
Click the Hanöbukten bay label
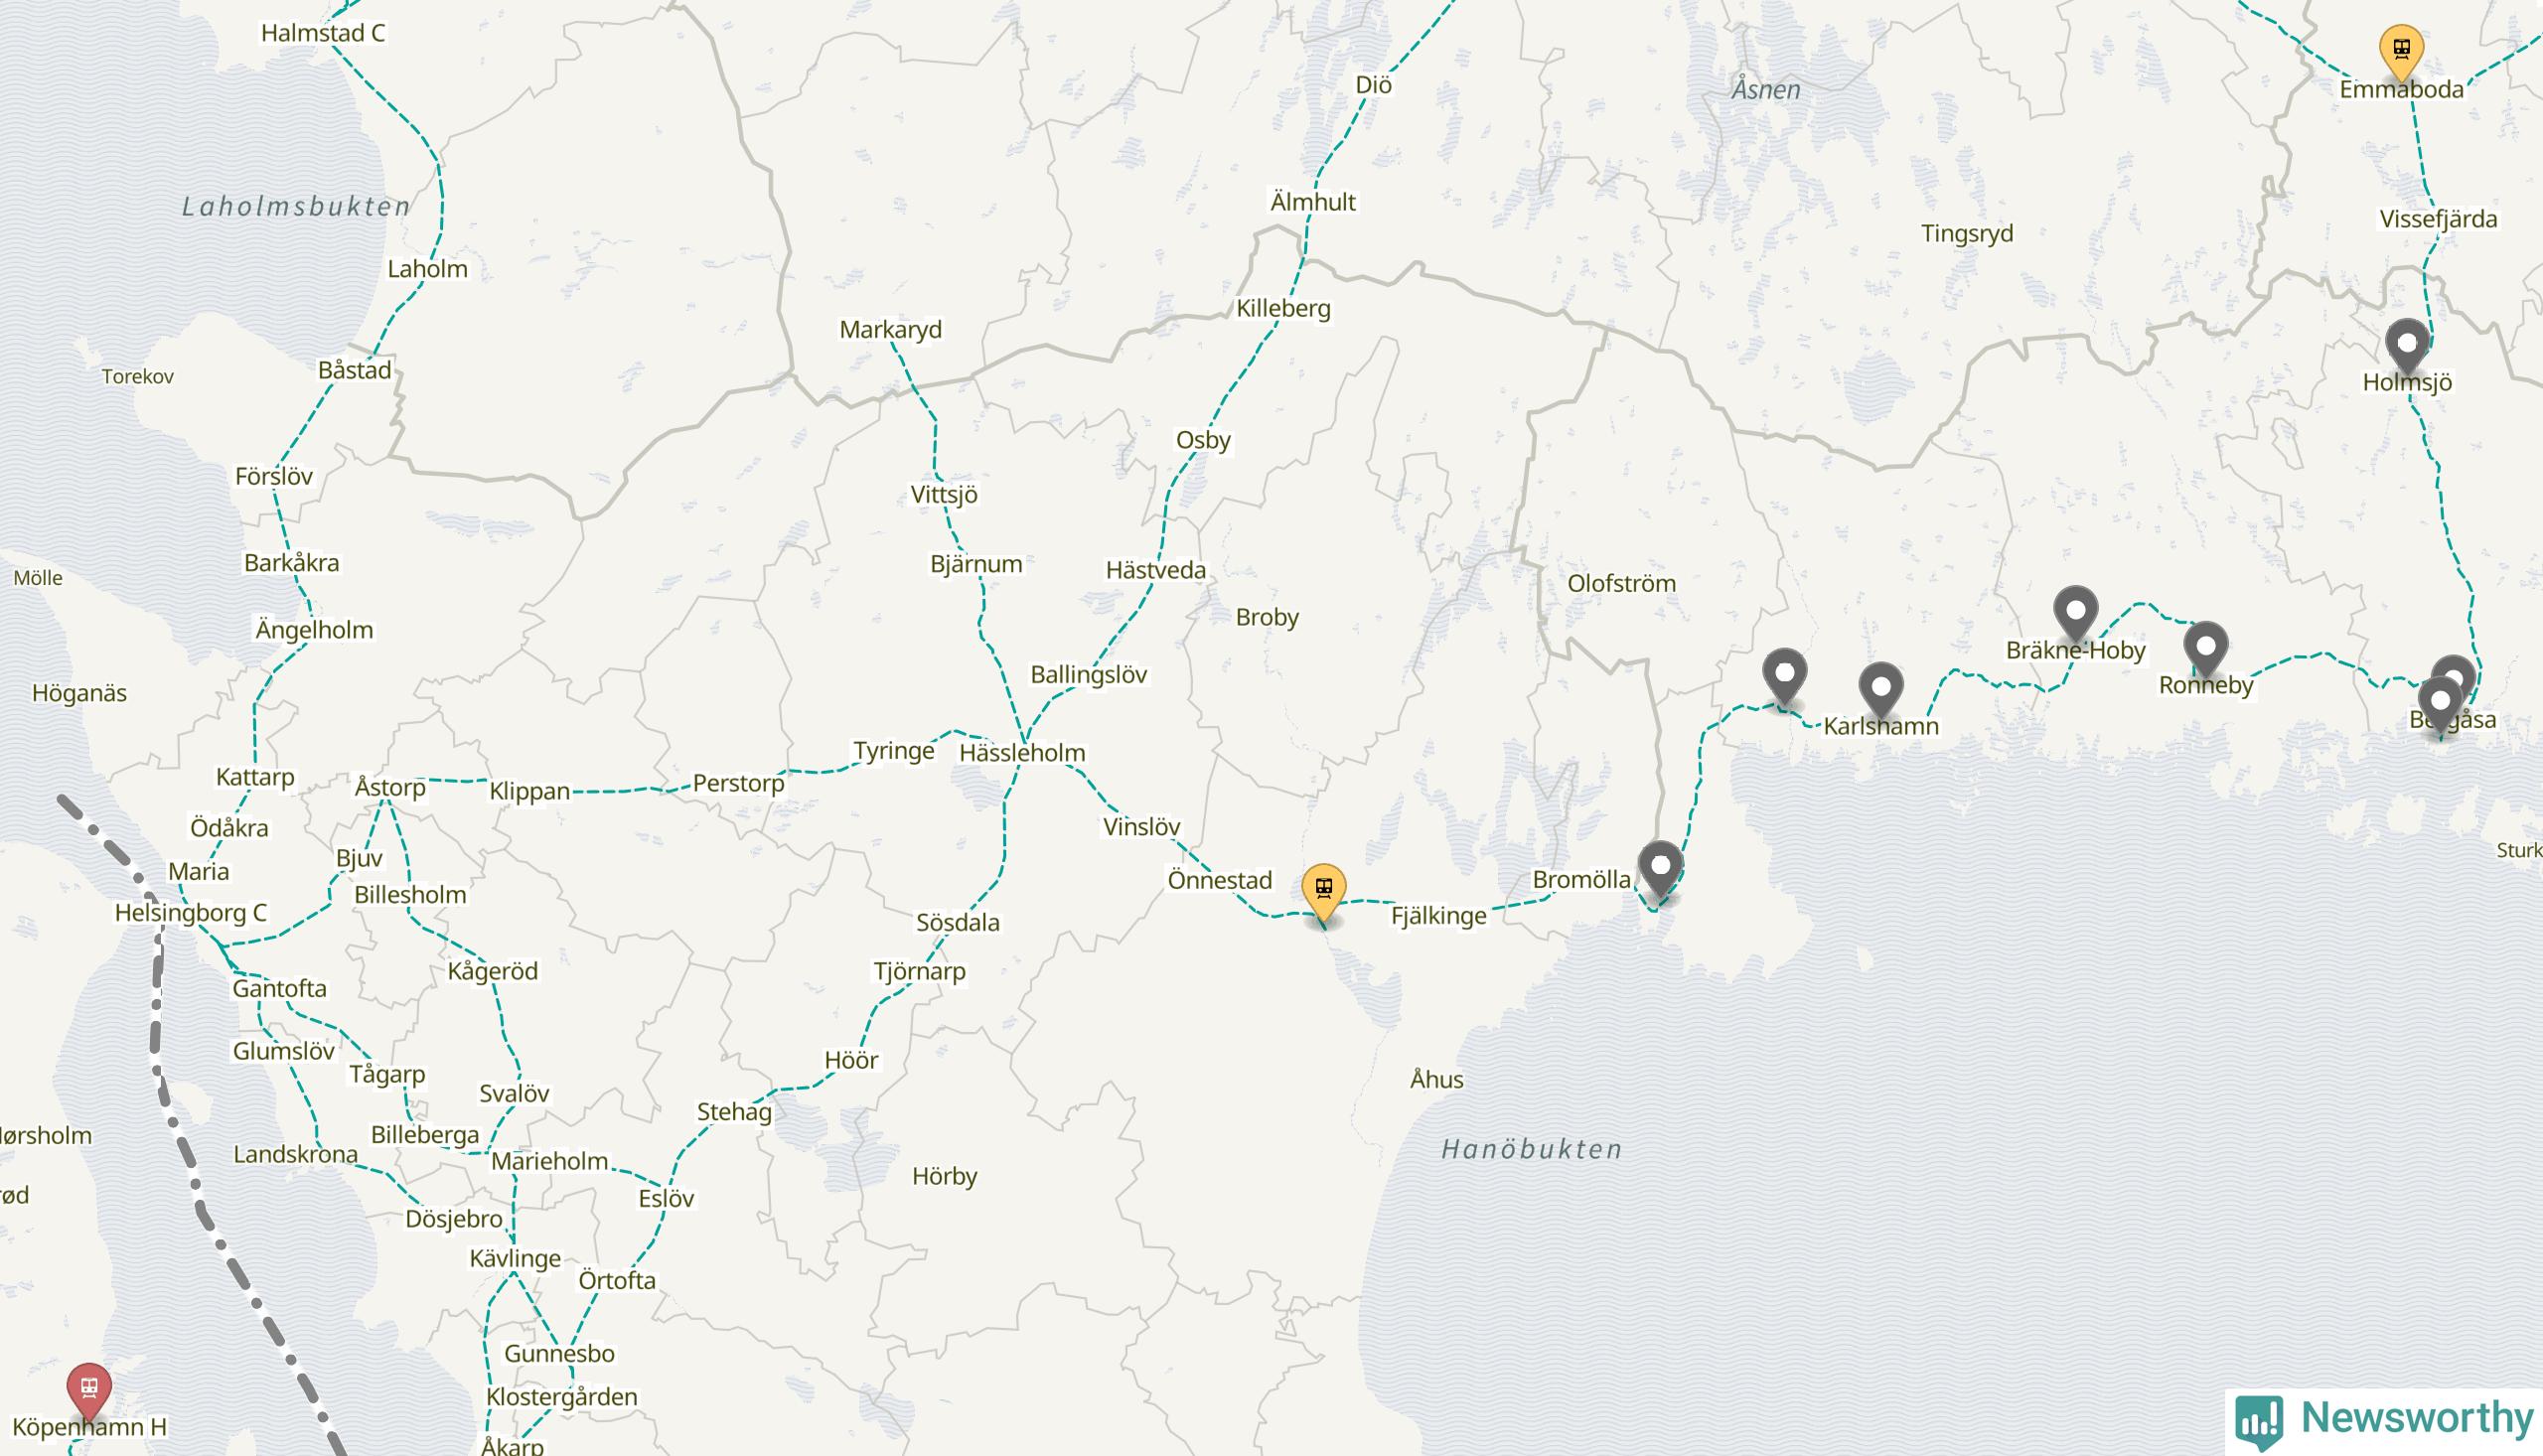[1532, 1149]
